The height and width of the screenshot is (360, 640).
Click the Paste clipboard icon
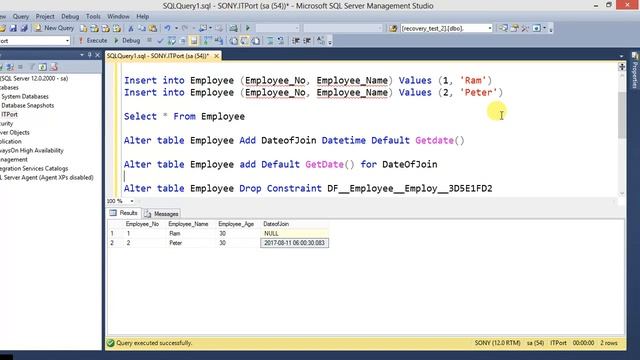pyautogui.click(x=153, y=28)
